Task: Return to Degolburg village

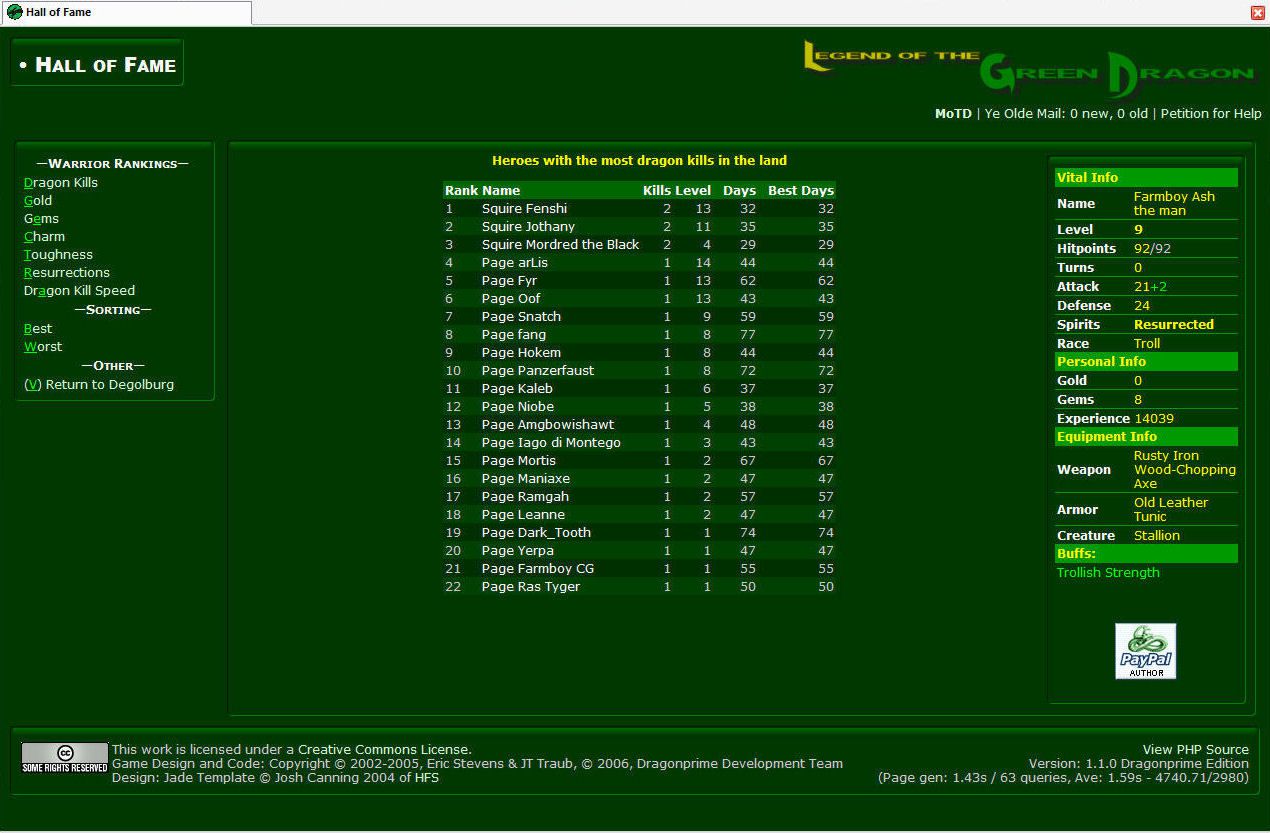Action: 99,385
